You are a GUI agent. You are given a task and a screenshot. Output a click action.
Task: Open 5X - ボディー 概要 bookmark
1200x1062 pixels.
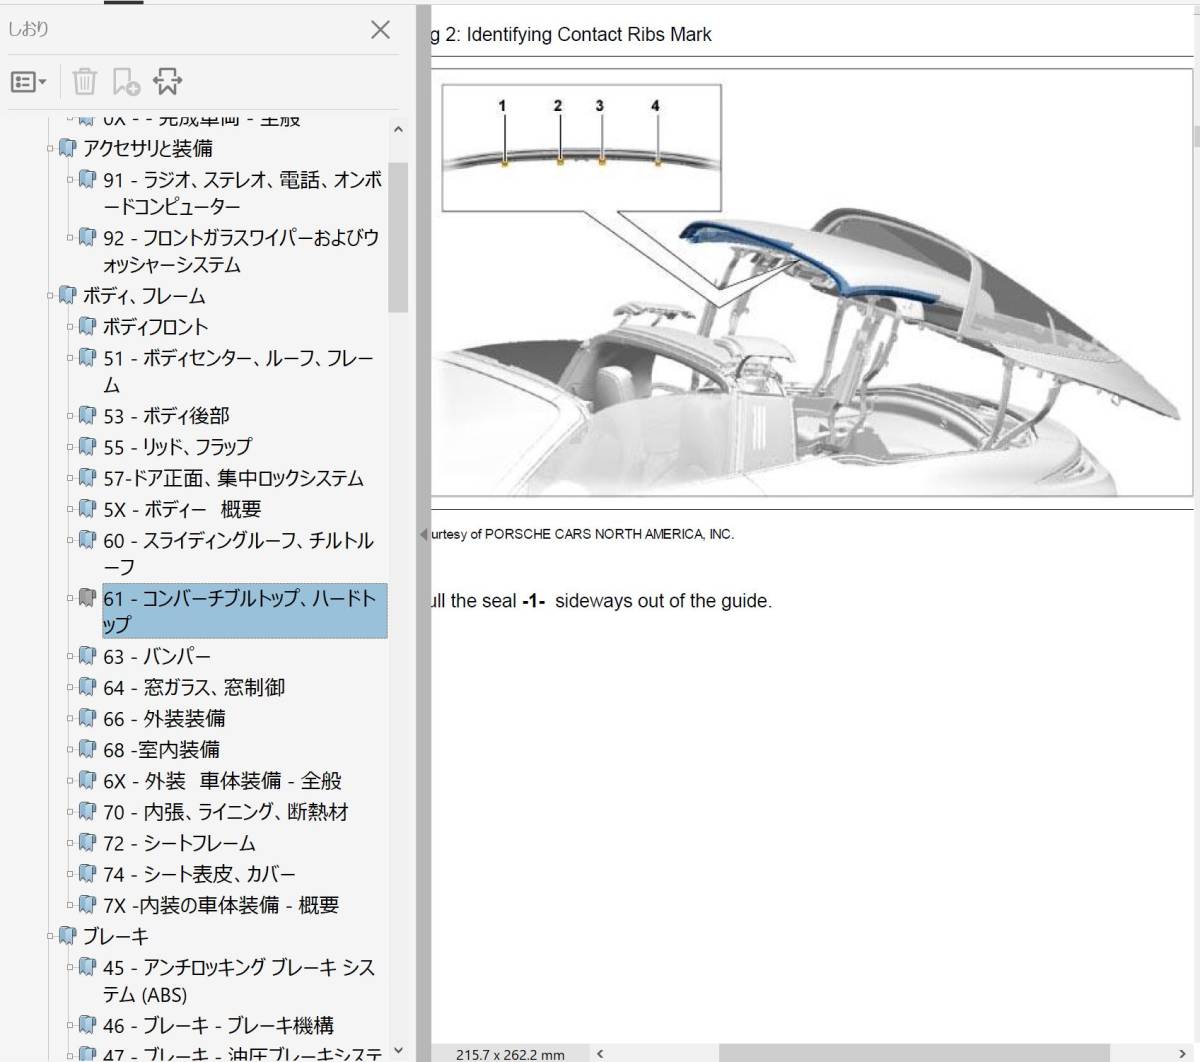pyautogui.click(x=182, y=509)
